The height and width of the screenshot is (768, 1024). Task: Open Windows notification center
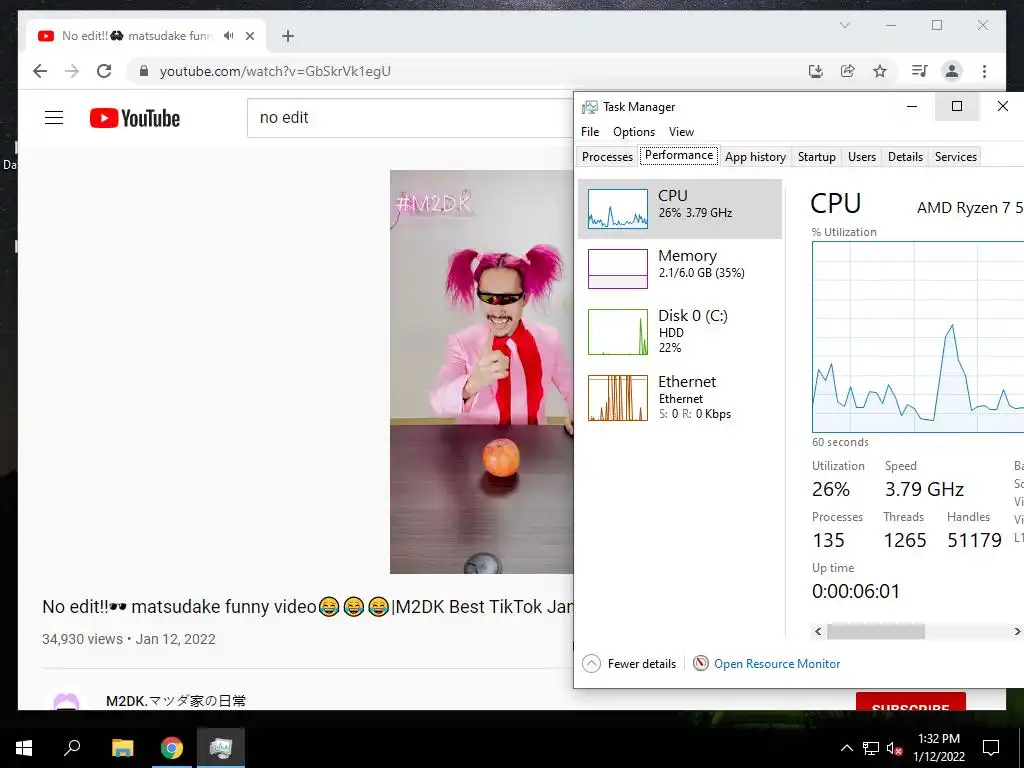(x=991, y=748)
